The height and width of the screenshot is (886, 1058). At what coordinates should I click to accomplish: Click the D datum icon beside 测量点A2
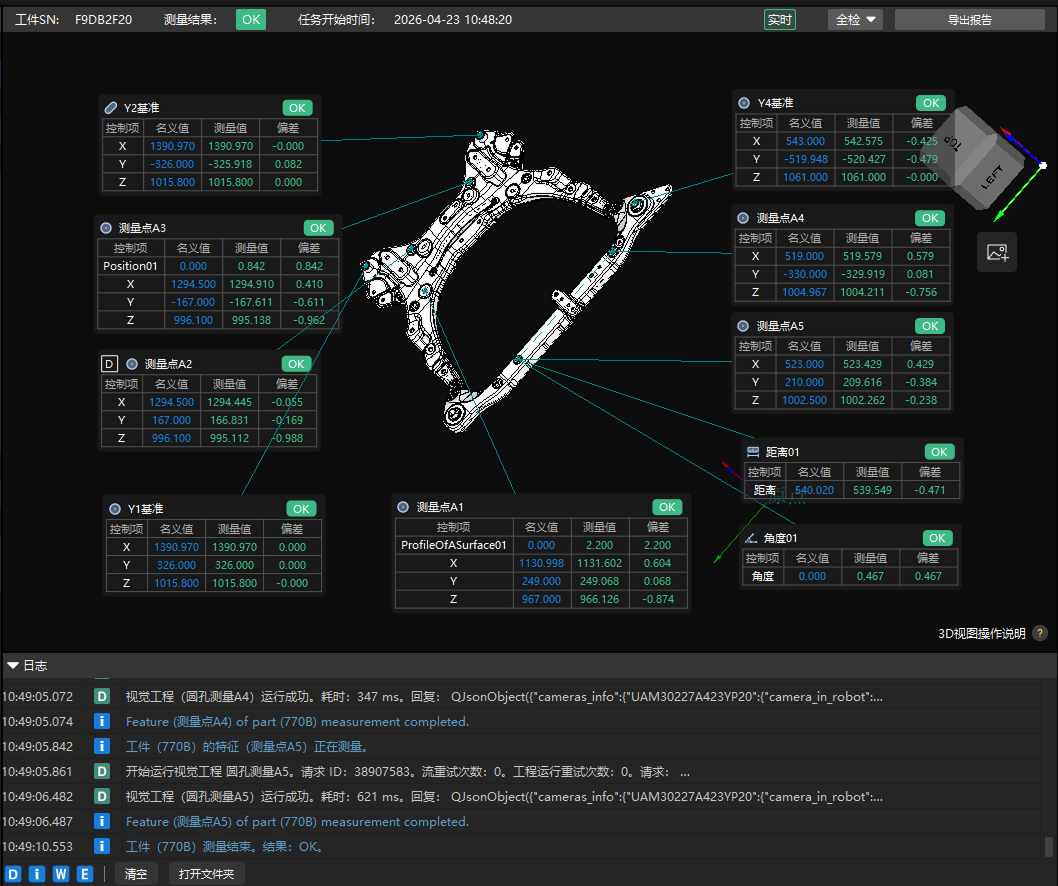coord(110,364)
